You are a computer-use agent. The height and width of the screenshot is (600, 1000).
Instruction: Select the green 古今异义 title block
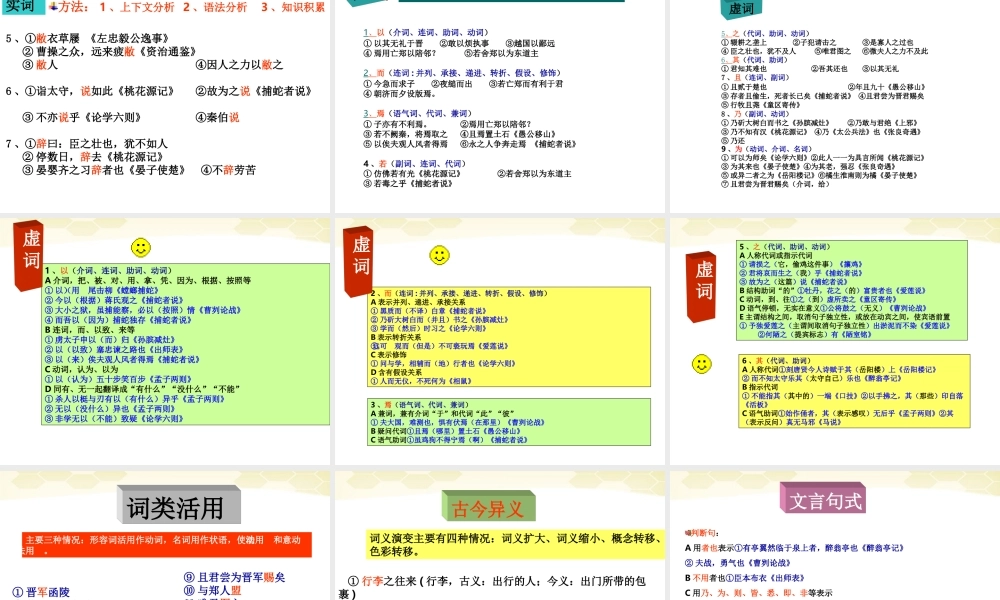coord(489,508)
